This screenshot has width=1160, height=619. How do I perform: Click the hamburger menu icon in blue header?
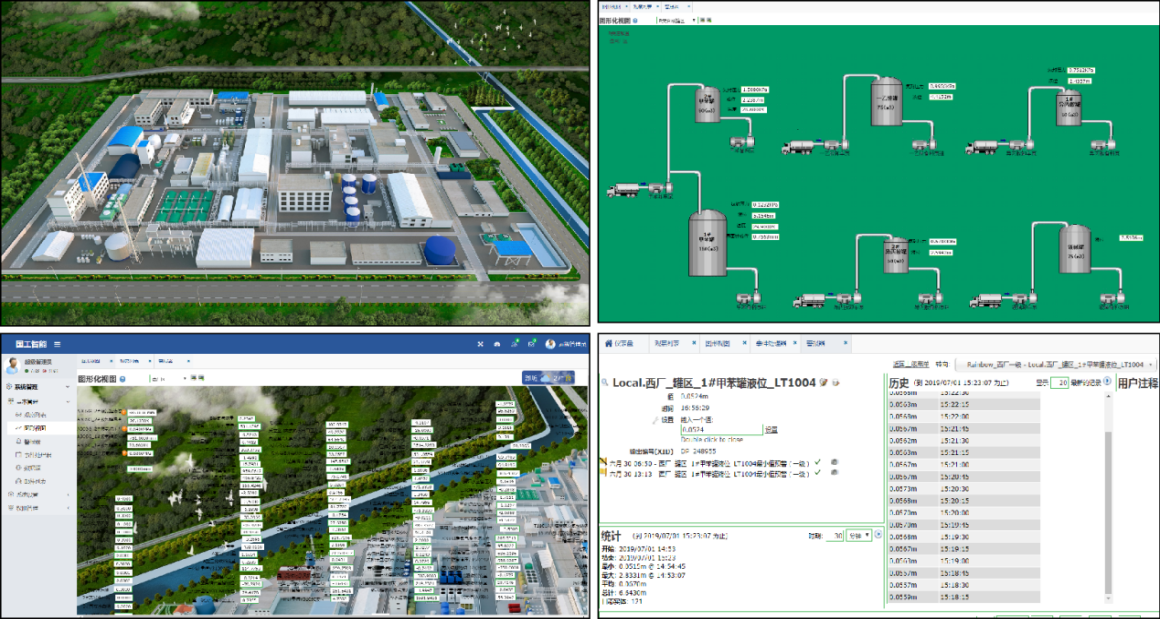click(x=57, y=344)
